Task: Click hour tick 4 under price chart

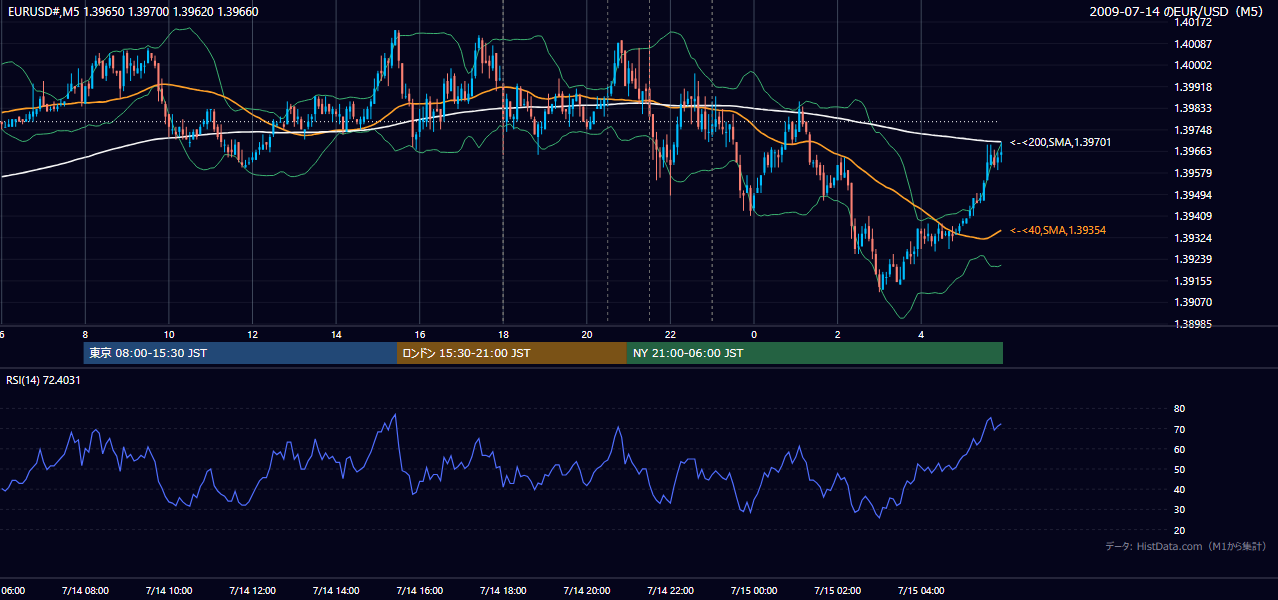Action: point(921,335)
